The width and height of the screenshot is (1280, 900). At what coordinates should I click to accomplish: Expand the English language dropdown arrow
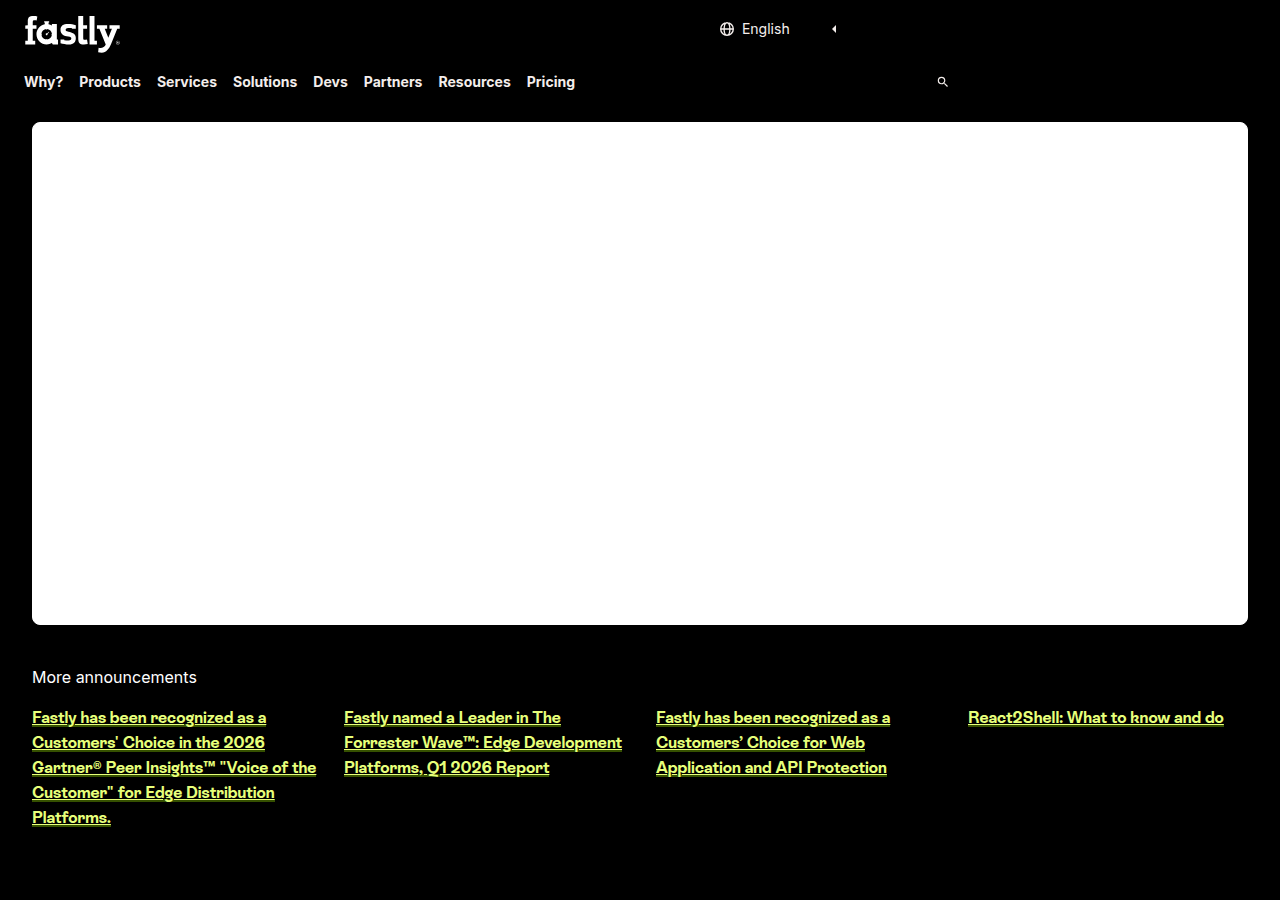click(834, 29)
